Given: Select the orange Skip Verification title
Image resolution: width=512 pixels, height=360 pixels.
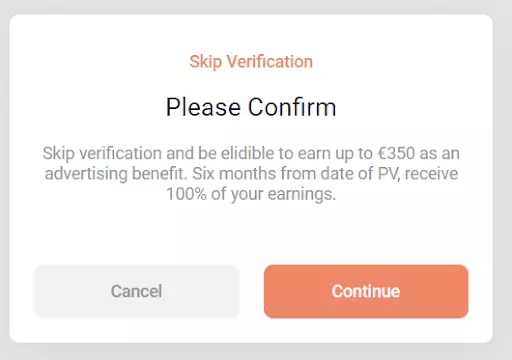Looking at the screenshot, I should tap(251, 62).
